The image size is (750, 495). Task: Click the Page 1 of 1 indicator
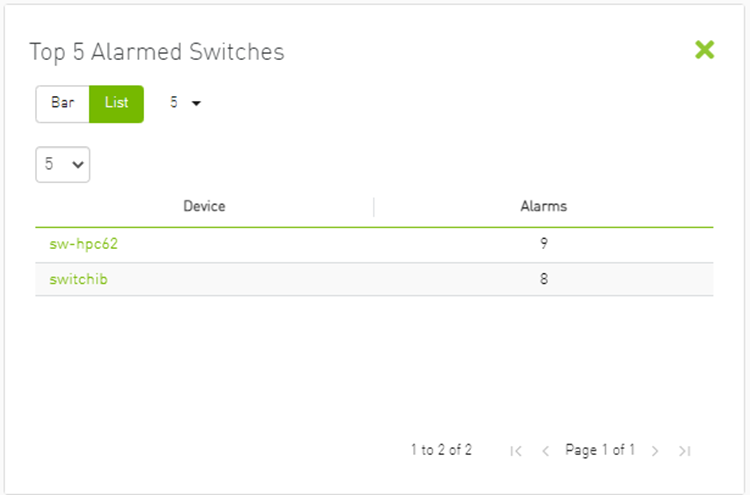point(600,450)
